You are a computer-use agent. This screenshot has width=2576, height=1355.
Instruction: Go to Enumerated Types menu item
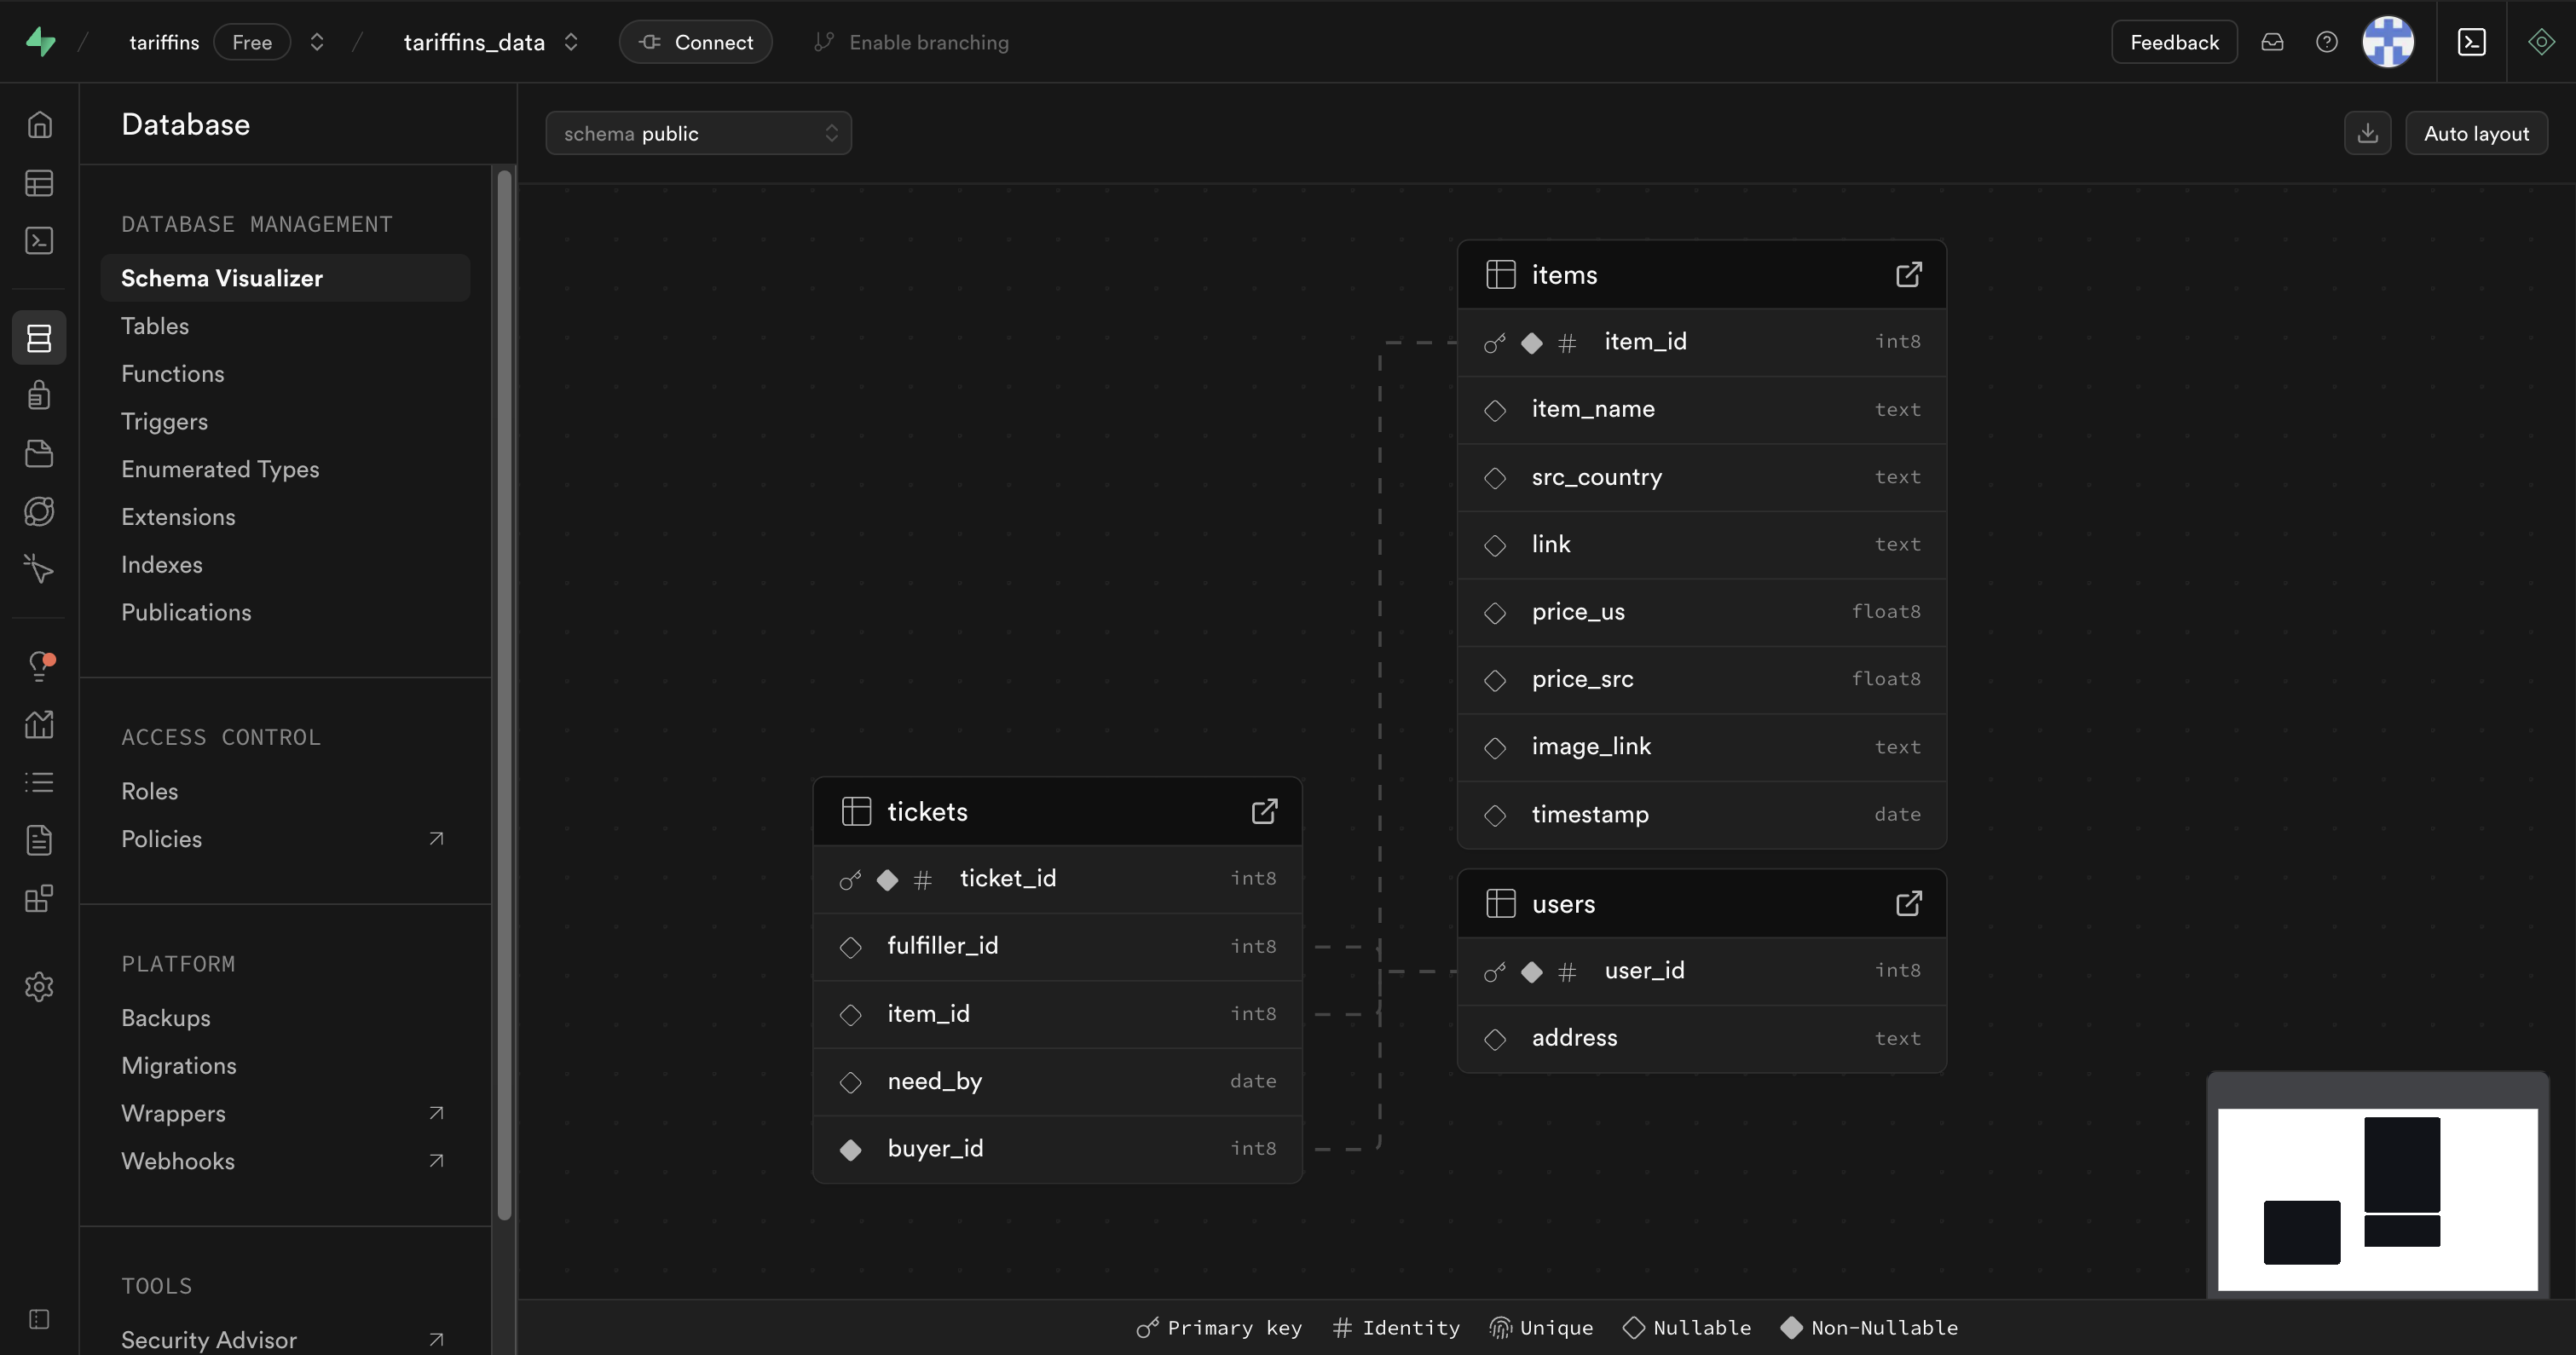point(220,469)
